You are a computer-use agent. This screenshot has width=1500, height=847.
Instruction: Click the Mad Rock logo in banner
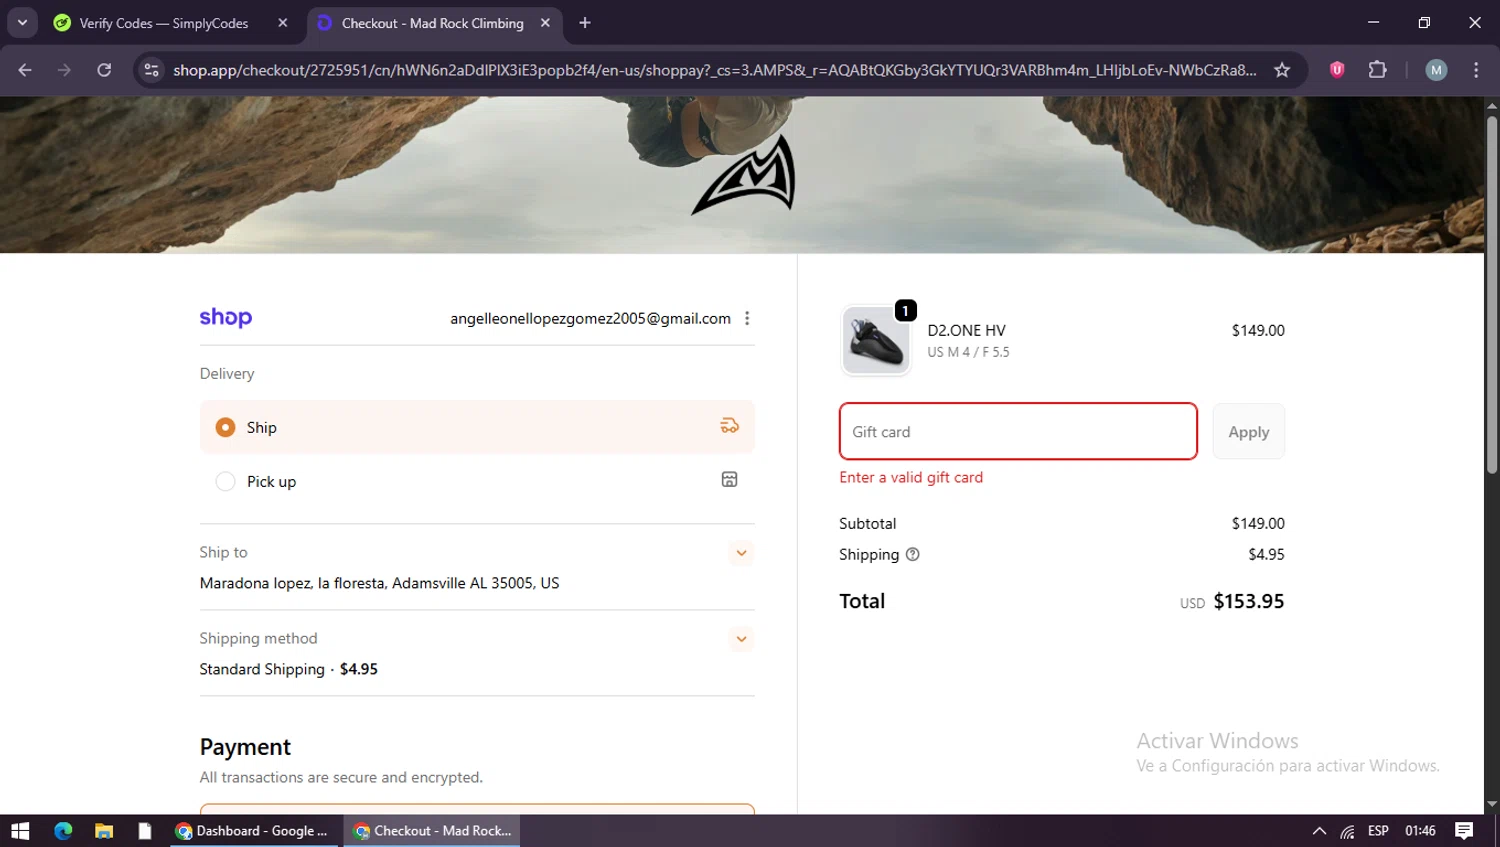745,175
